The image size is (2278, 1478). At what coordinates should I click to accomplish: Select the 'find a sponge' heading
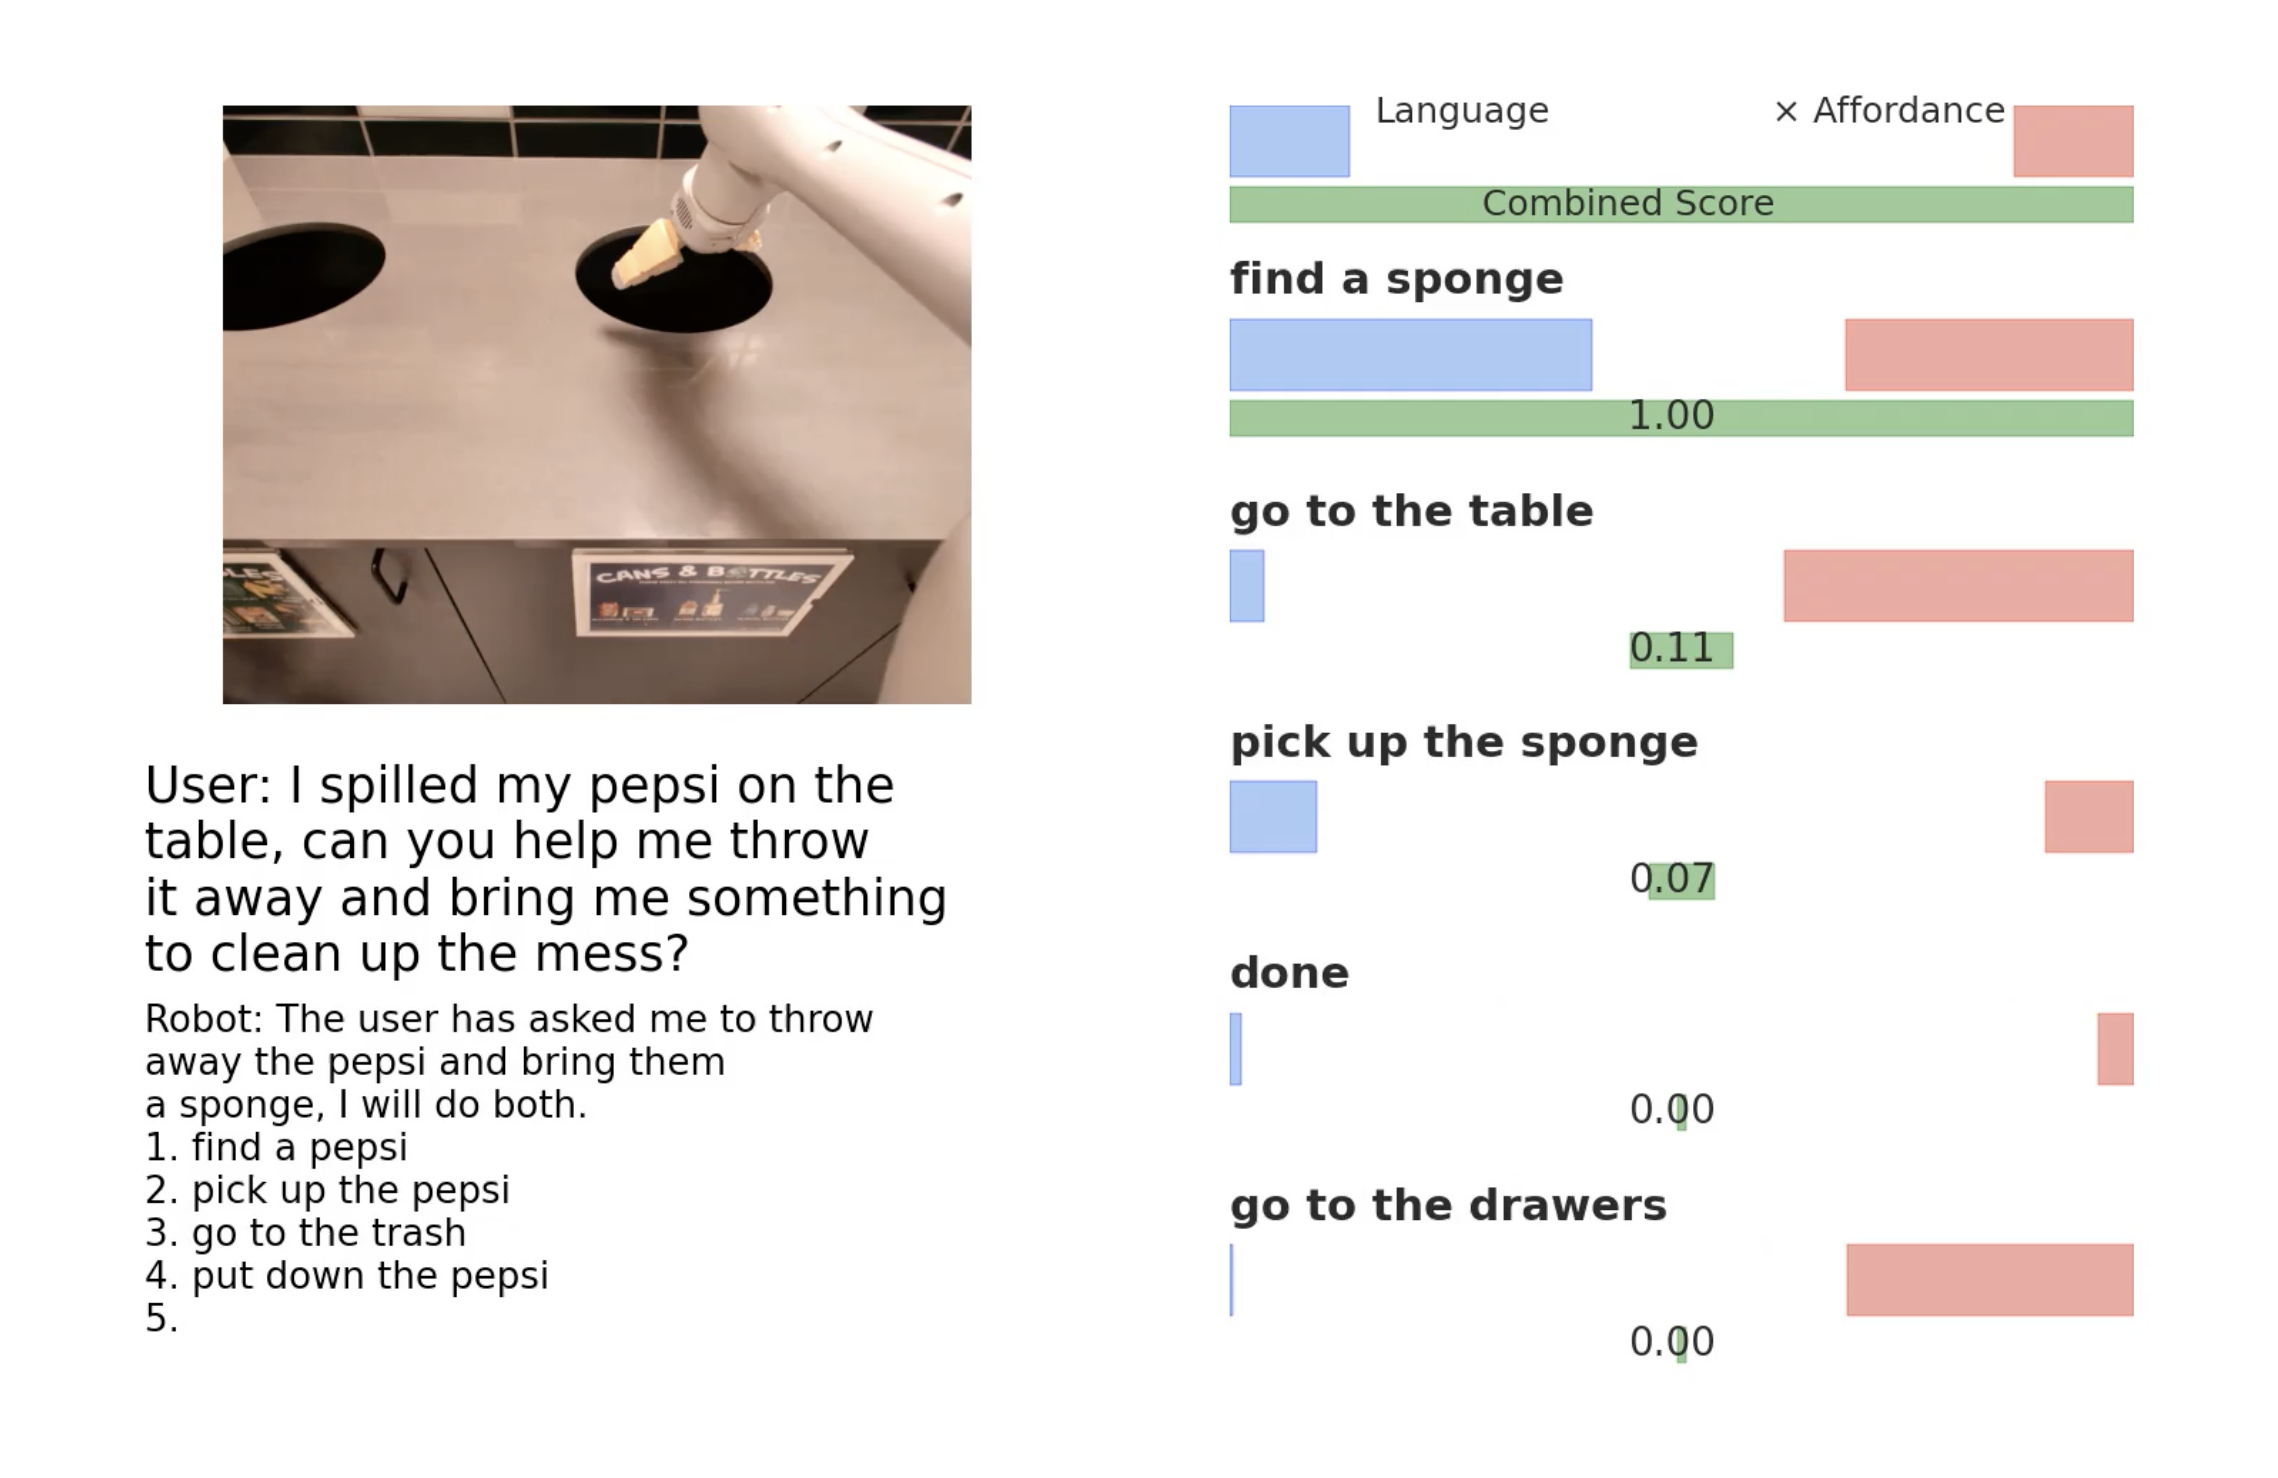pos(1396,279)
